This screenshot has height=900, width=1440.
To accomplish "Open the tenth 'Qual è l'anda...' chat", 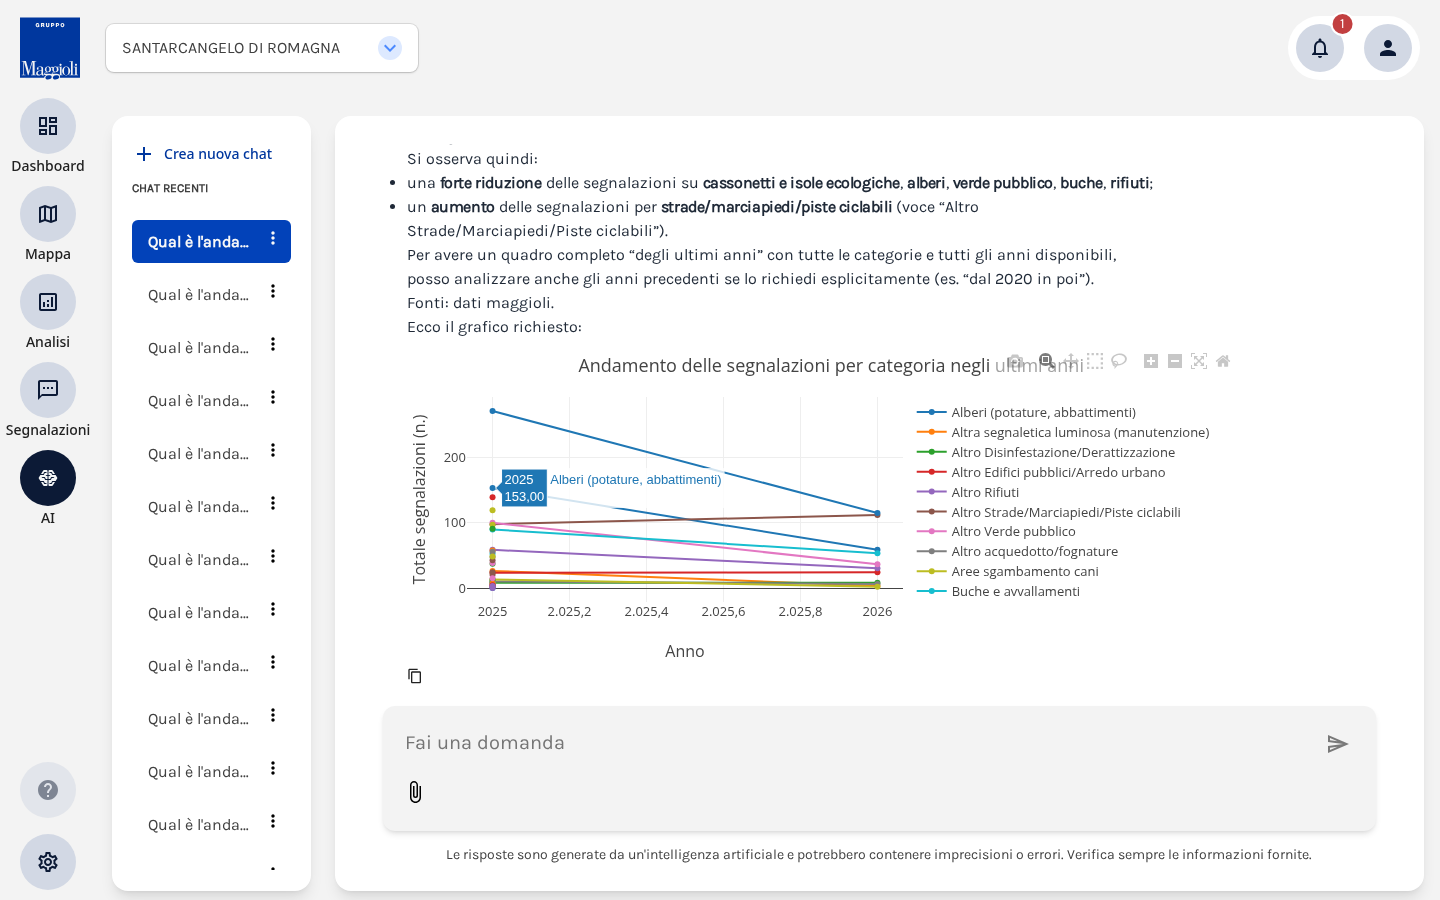I will [x=198, y=719].
